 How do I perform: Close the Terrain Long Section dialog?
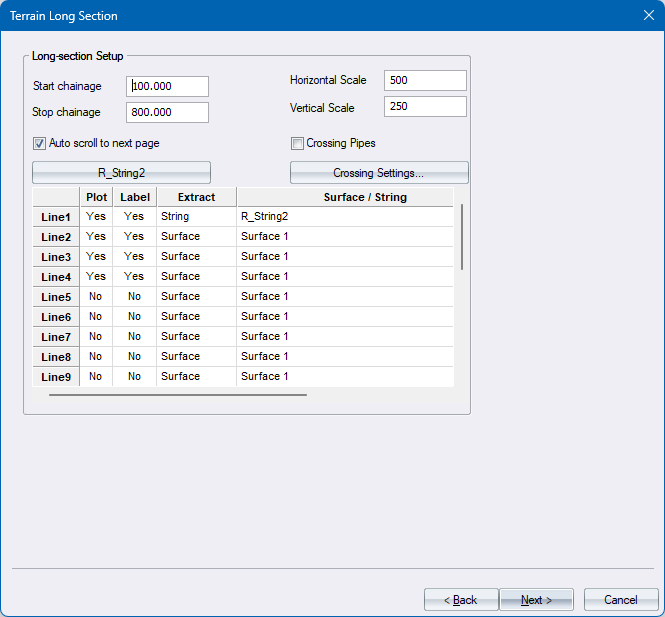pos(648,16)
